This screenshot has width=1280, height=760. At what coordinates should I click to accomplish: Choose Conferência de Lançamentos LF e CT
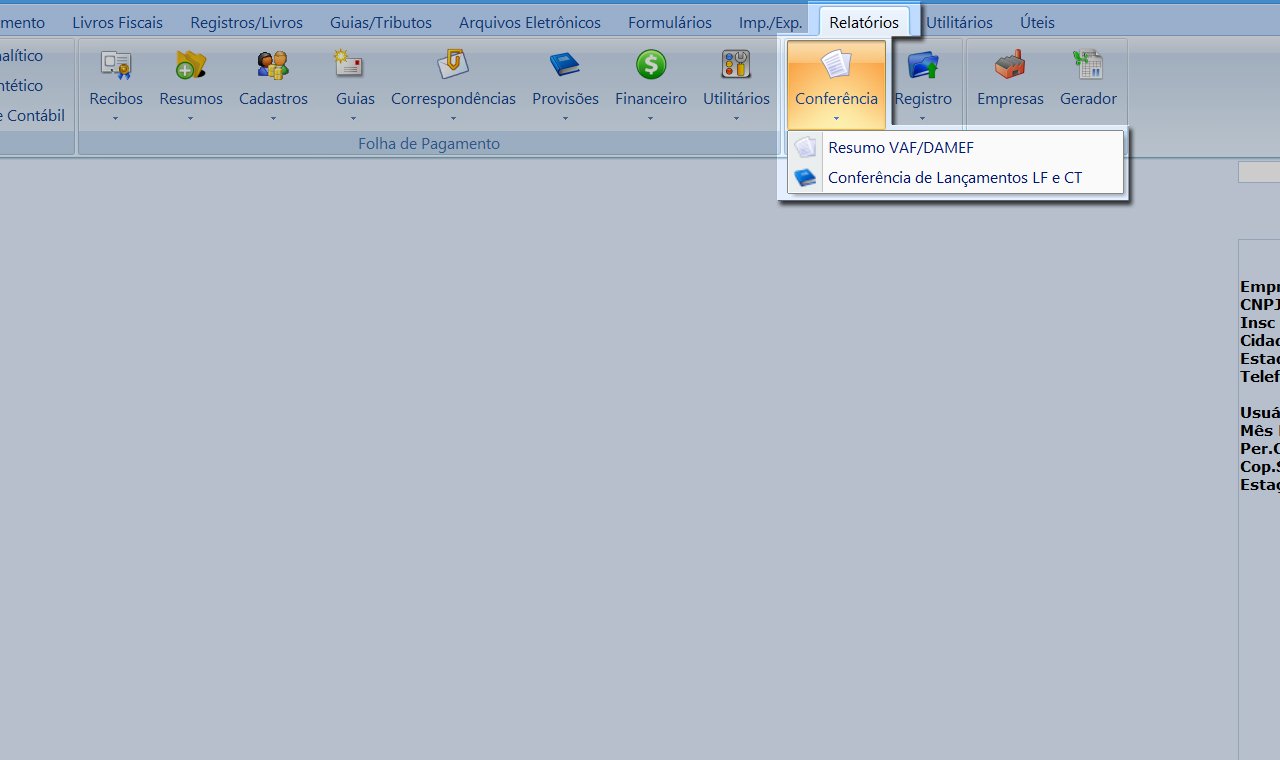click(954, 178)
